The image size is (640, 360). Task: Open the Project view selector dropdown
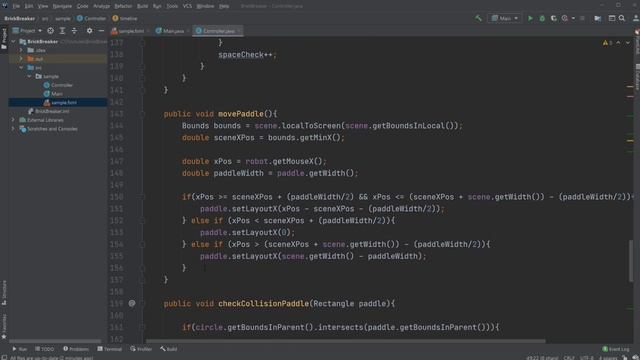tap(27, 31)
